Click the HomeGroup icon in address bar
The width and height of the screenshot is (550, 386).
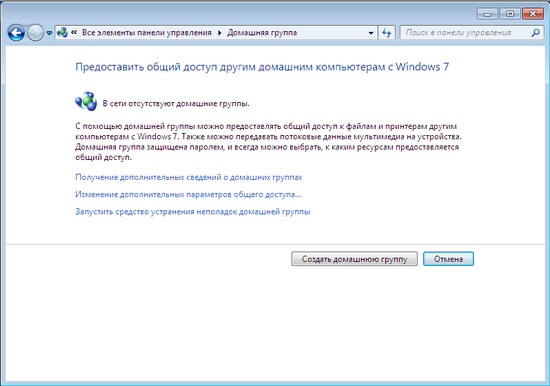pyautogui.click(x=62, y=33)
